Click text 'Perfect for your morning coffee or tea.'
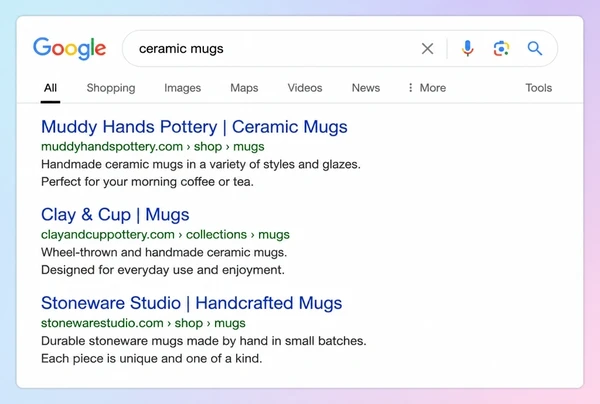600x404 pixels. click(147, 182)
